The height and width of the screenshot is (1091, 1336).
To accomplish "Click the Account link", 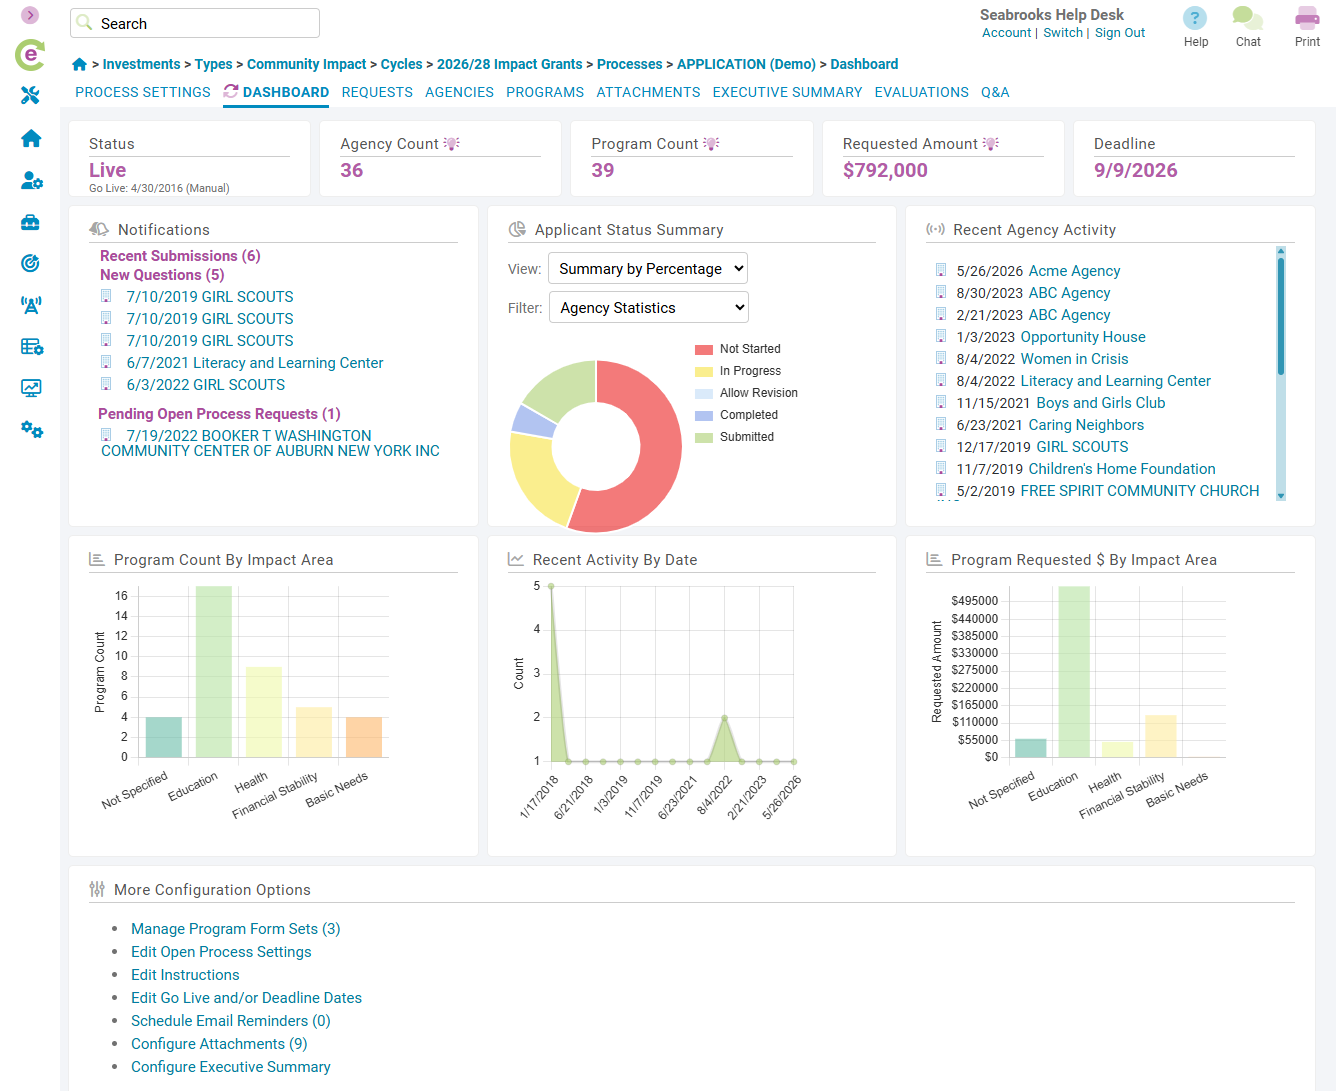I will tap(1006, 33).
